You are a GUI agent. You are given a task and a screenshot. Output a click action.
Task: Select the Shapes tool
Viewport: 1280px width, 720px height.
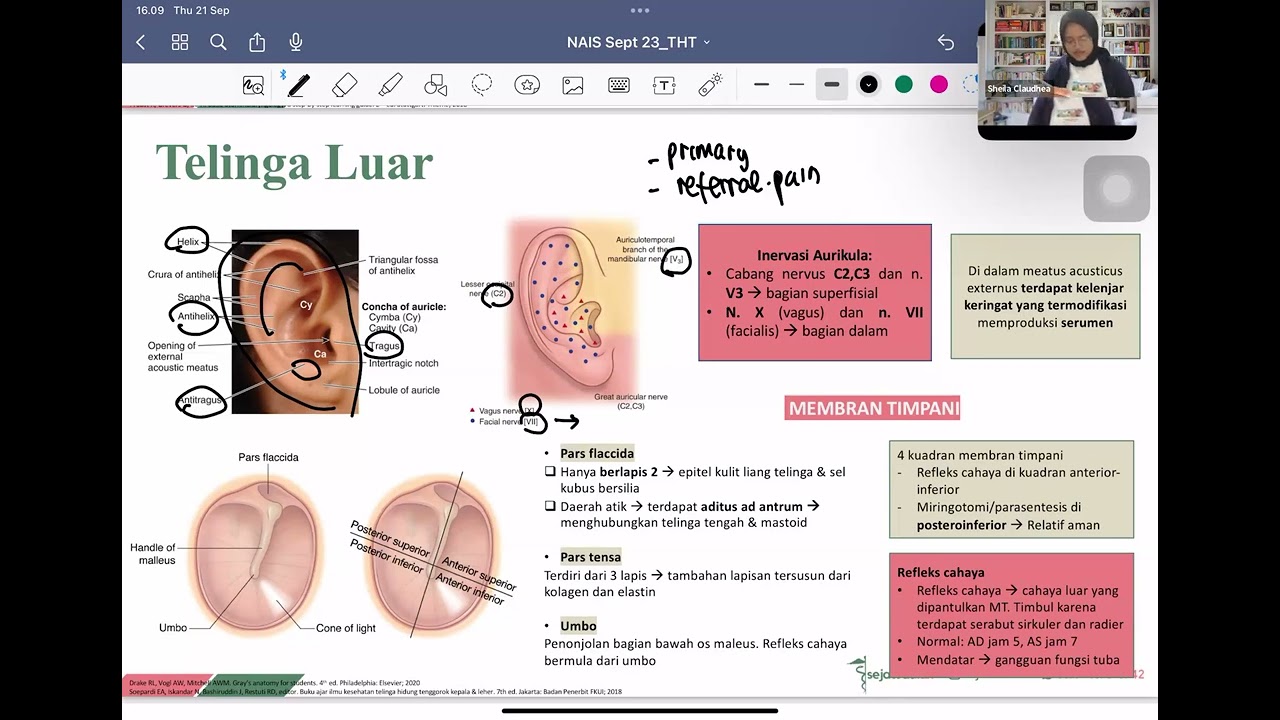[x=435, y=85]
